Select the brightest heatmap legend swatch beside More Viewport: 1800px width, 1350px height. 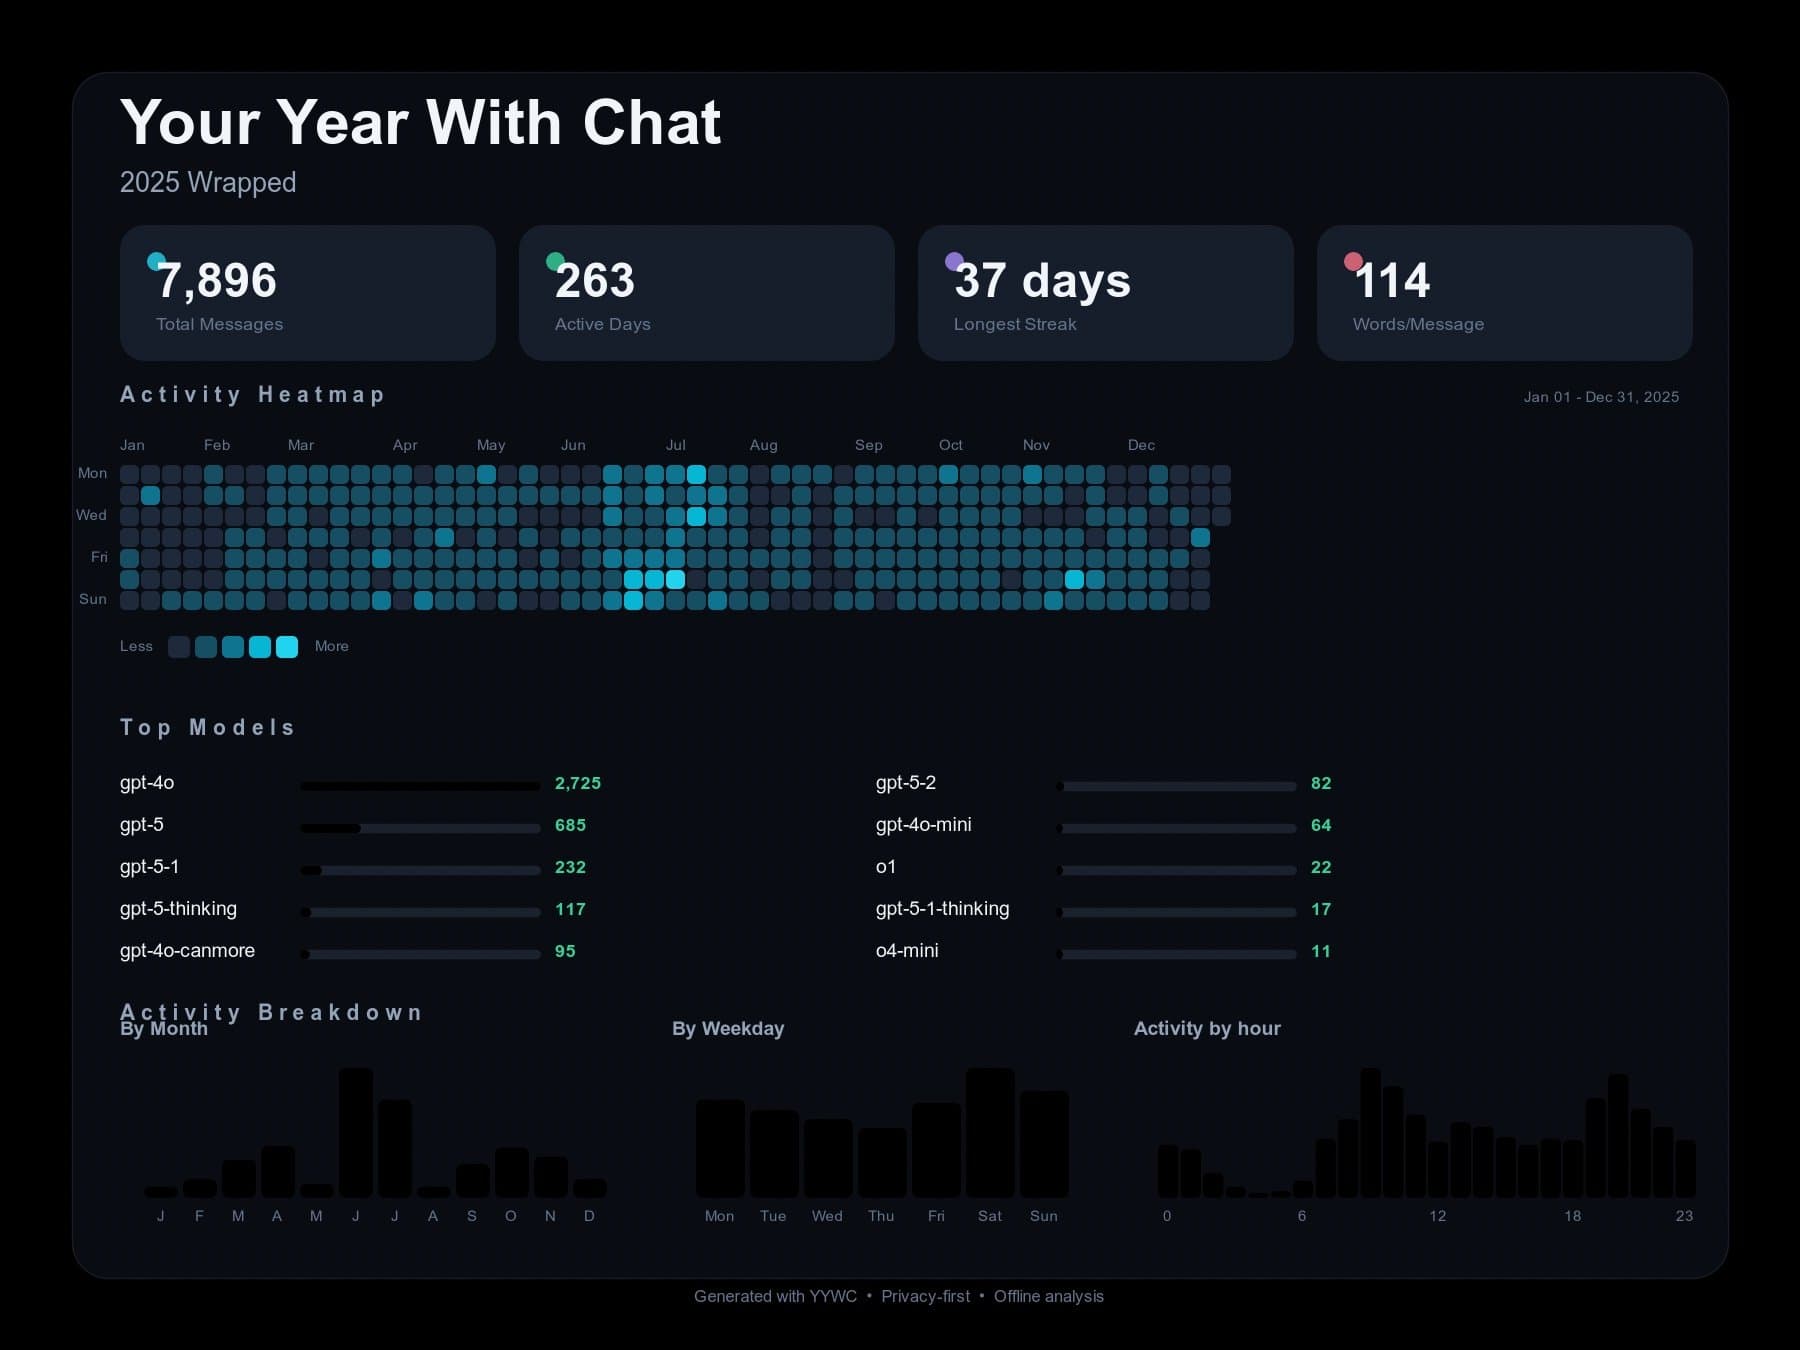[287, 647]
